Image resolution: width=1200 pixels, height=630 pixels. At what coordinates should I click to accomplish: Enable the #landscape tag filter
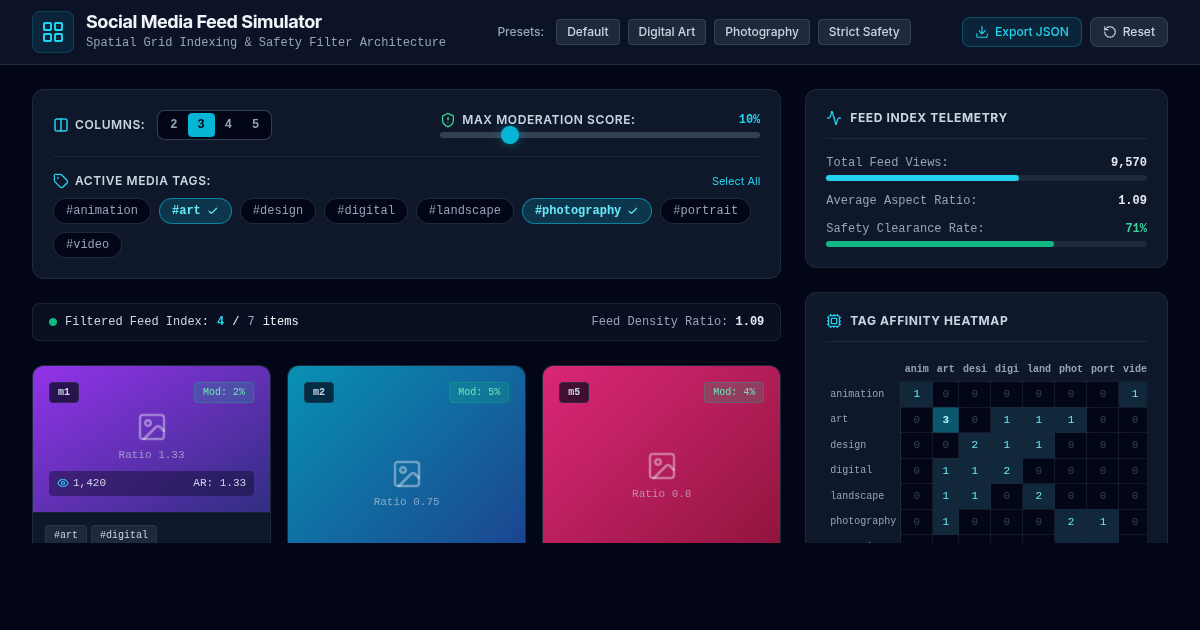click(465, 211)
